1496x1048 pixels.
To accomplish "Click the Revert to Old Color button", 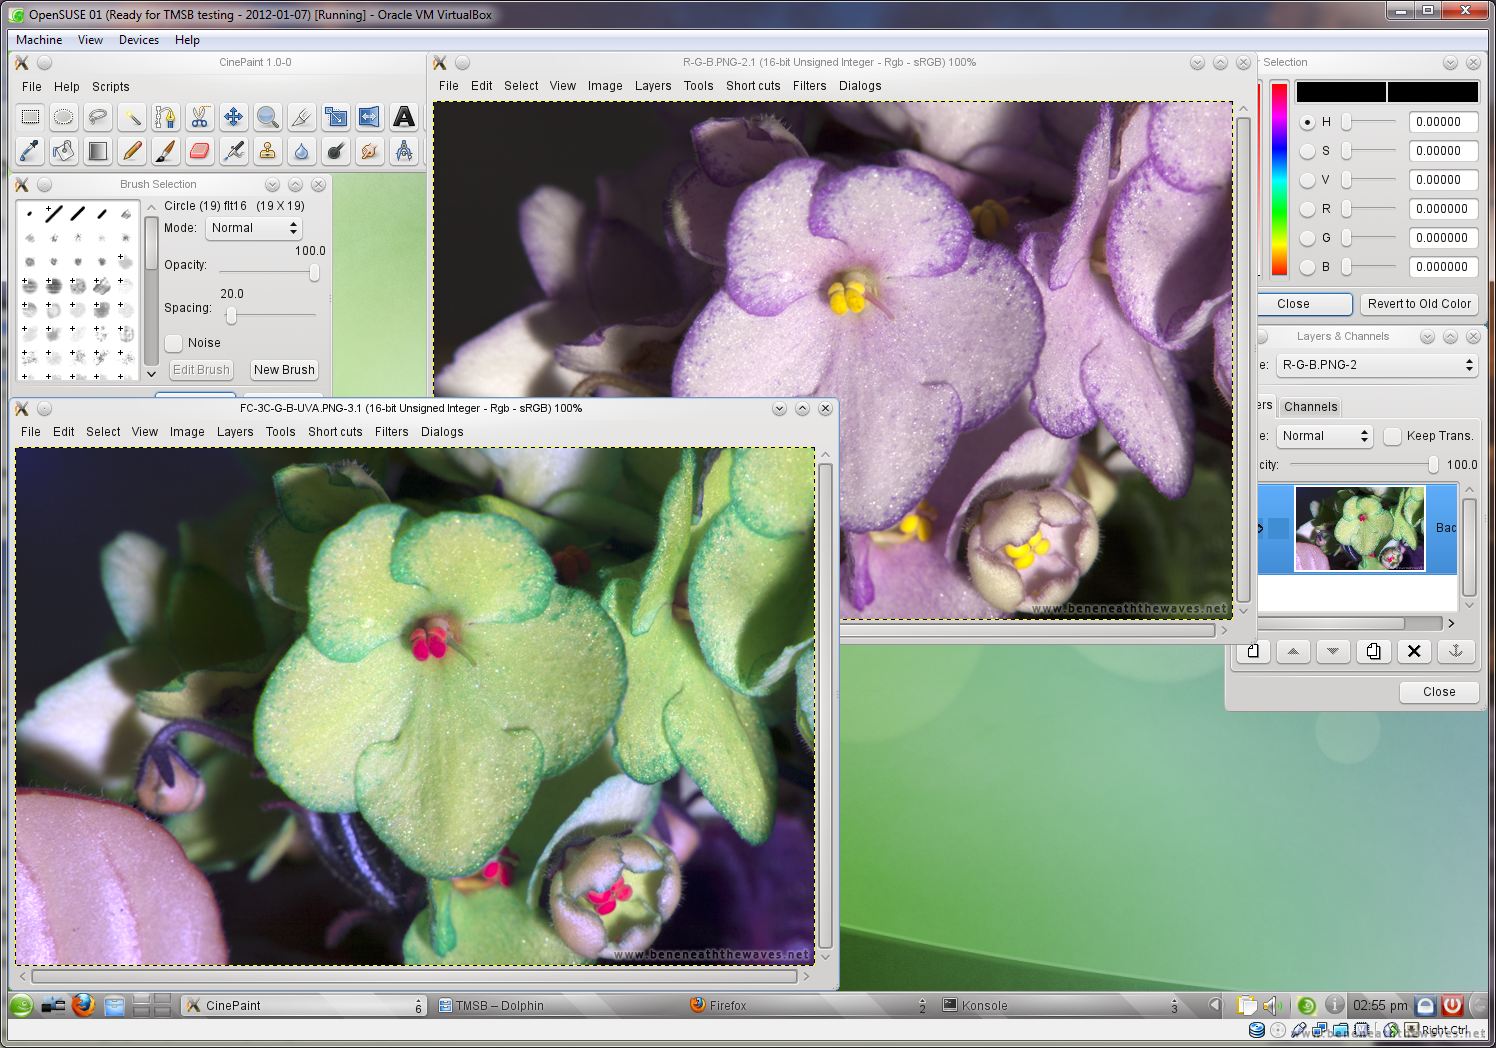I will pyautogui.click(x=1419, y=304).
